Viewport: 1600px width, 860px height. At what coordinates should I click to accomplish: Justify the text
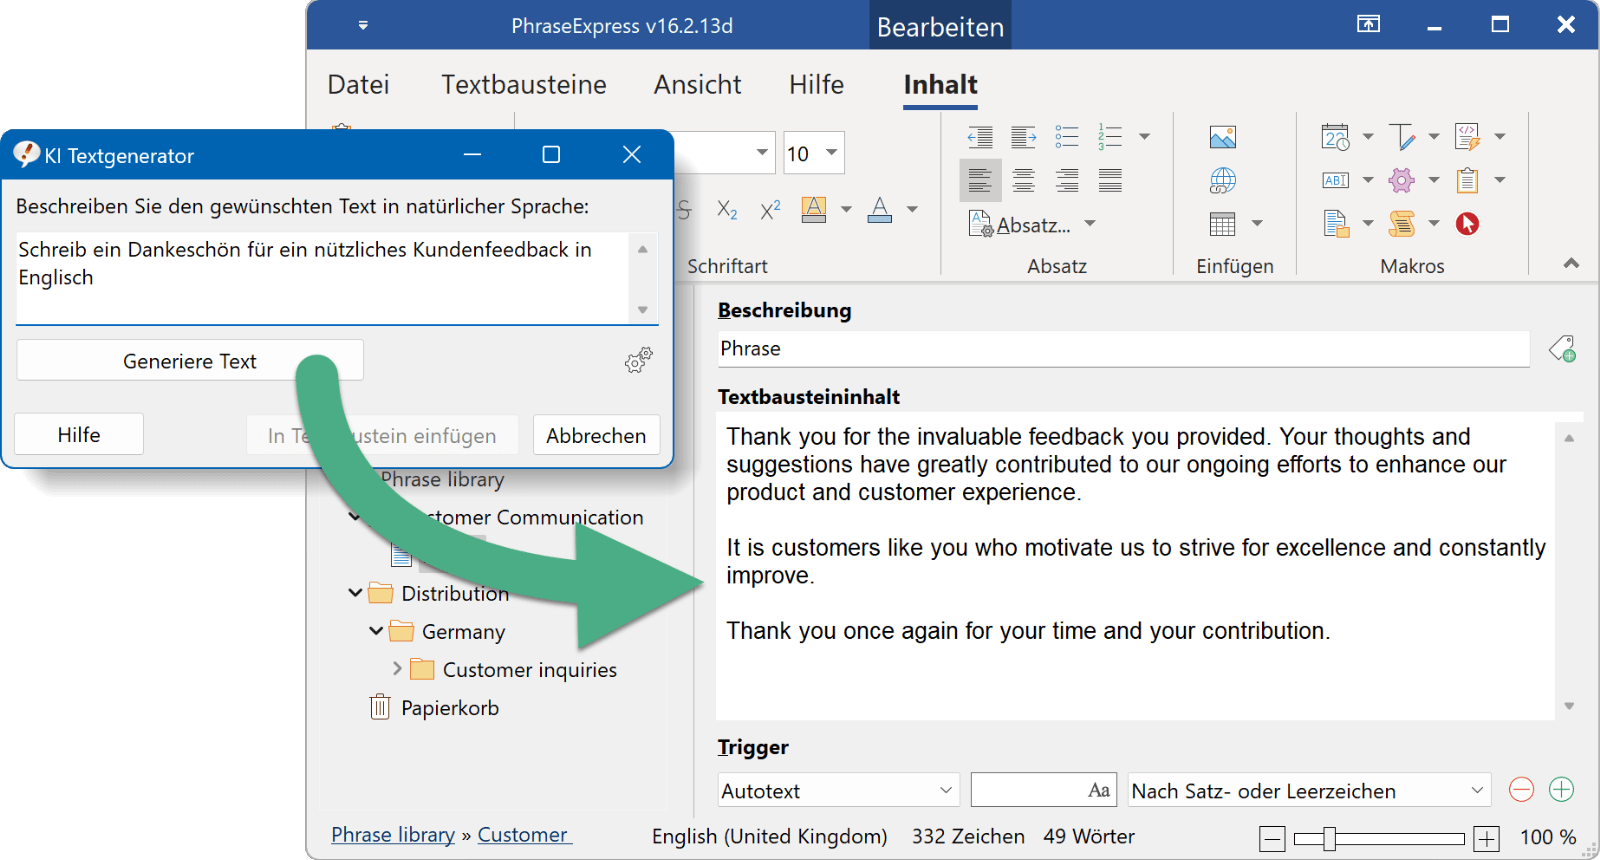point(1110,181)
